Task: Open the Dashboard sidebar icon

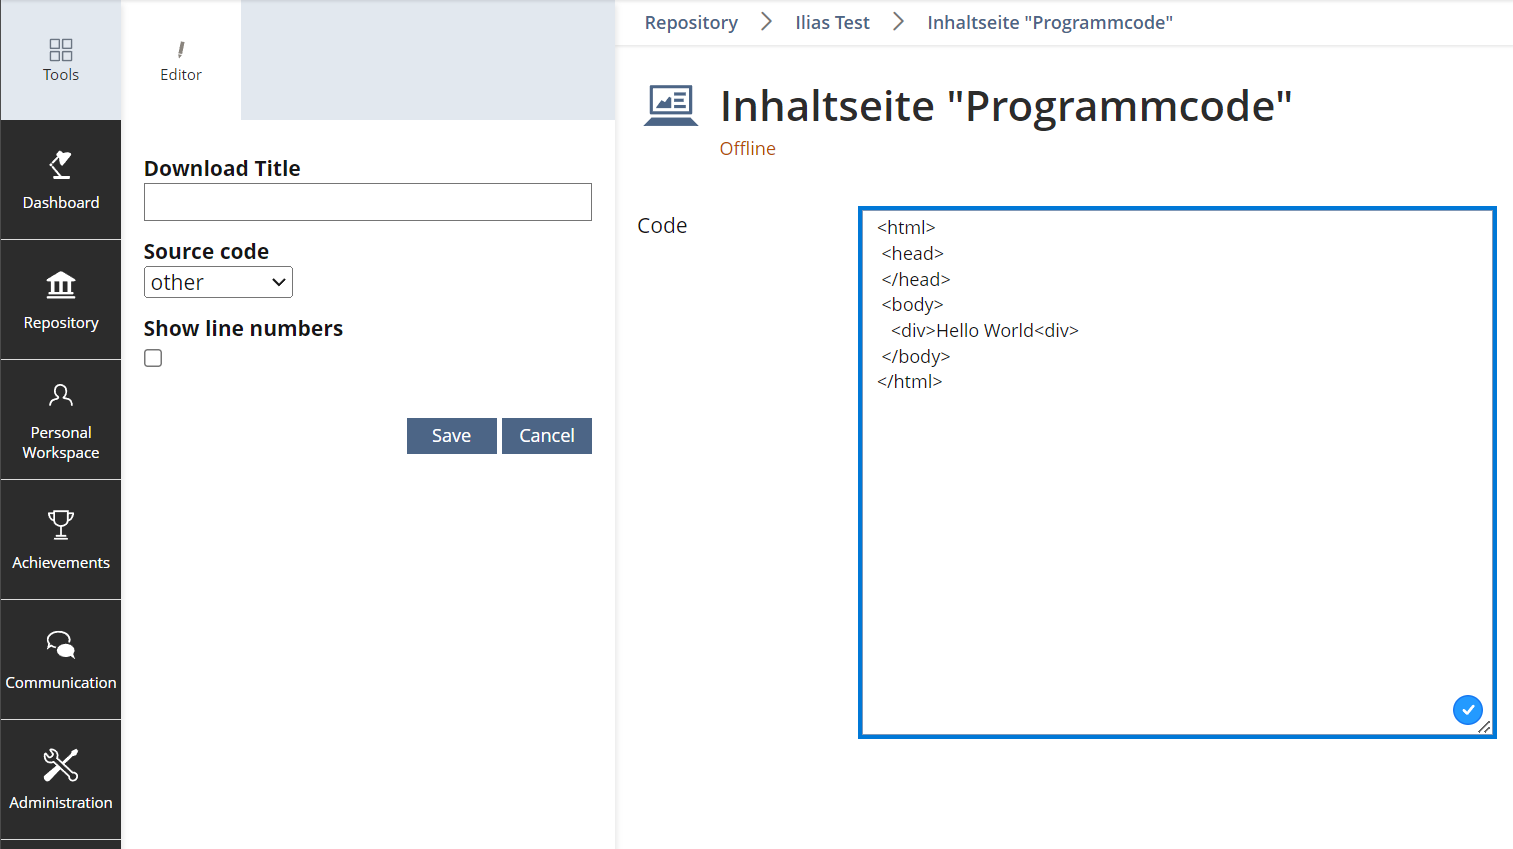Action: point(61,165)
